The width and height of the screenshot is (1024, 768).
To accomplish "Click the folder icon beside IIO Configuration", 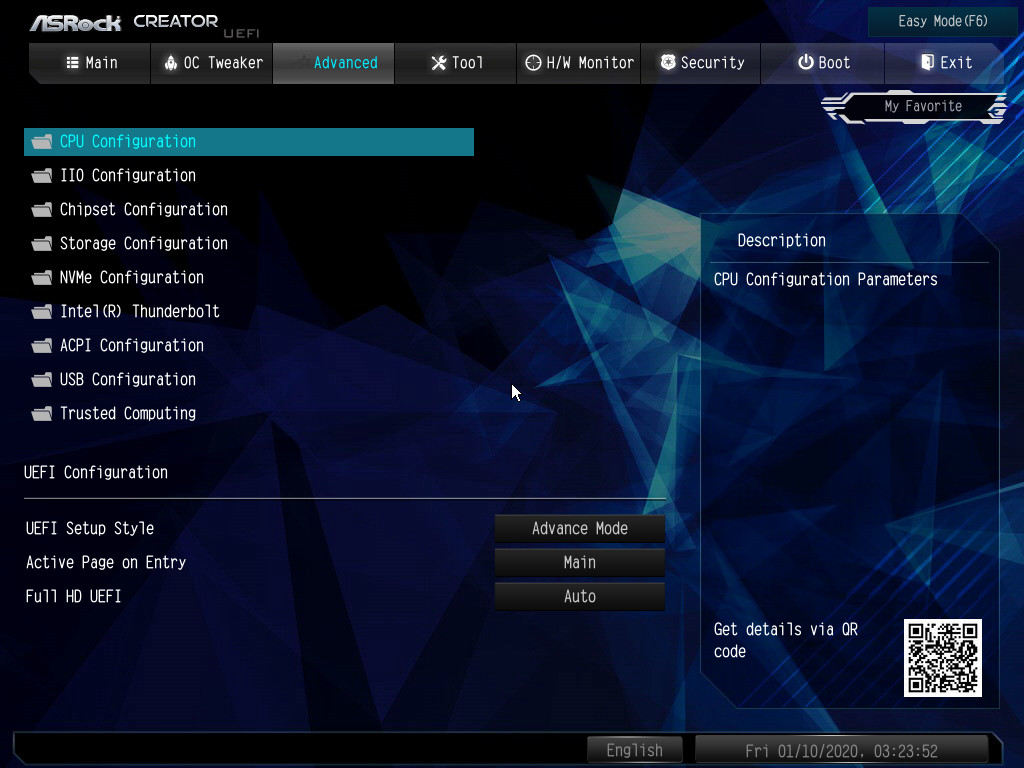I will coord(41,176).
